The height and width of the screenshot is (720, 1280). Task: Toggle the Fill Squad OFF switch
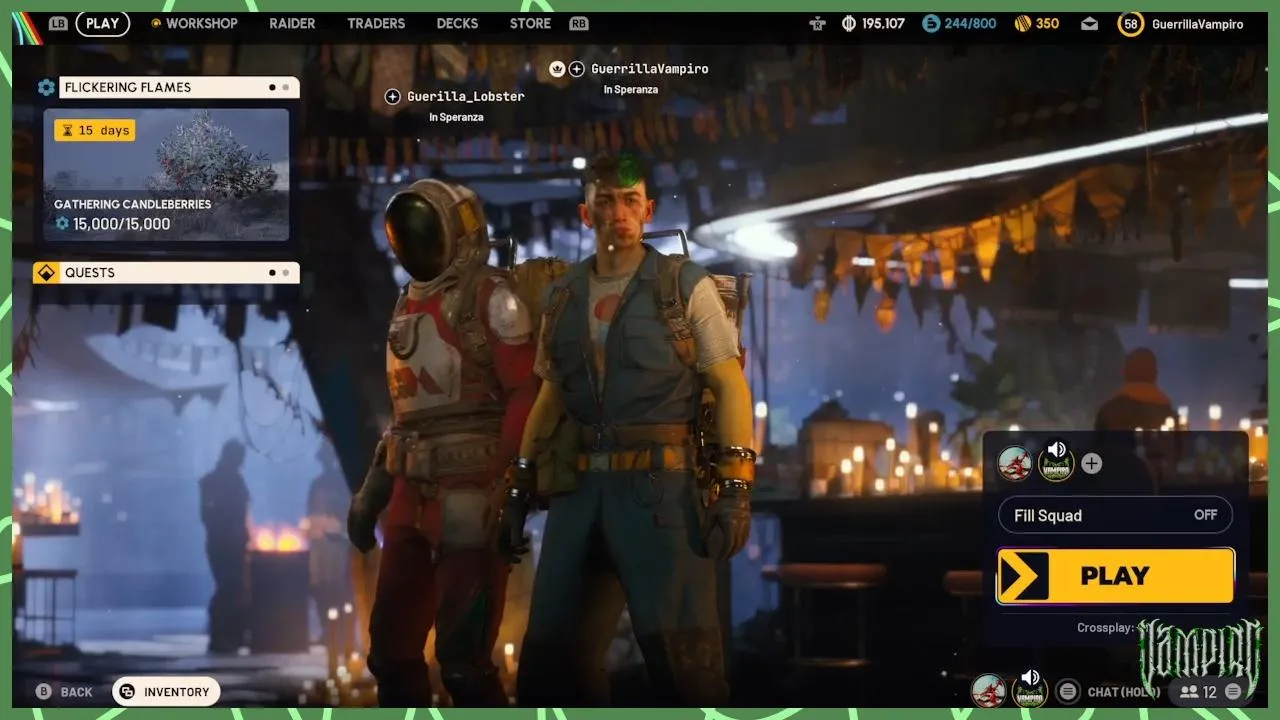pyautogui.click(x=1205, y=515)
